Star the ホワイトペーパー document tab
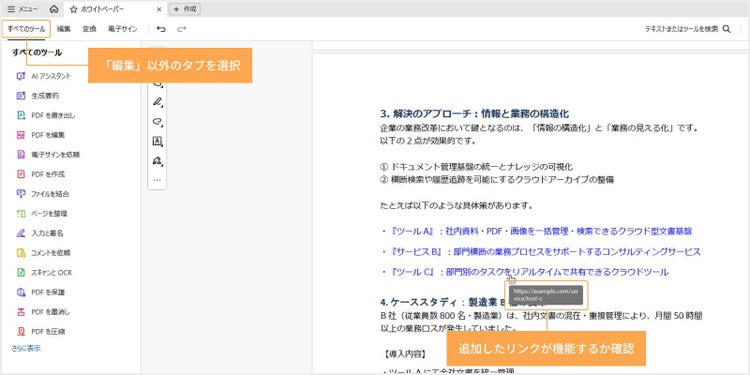 (x=73, y=9)
